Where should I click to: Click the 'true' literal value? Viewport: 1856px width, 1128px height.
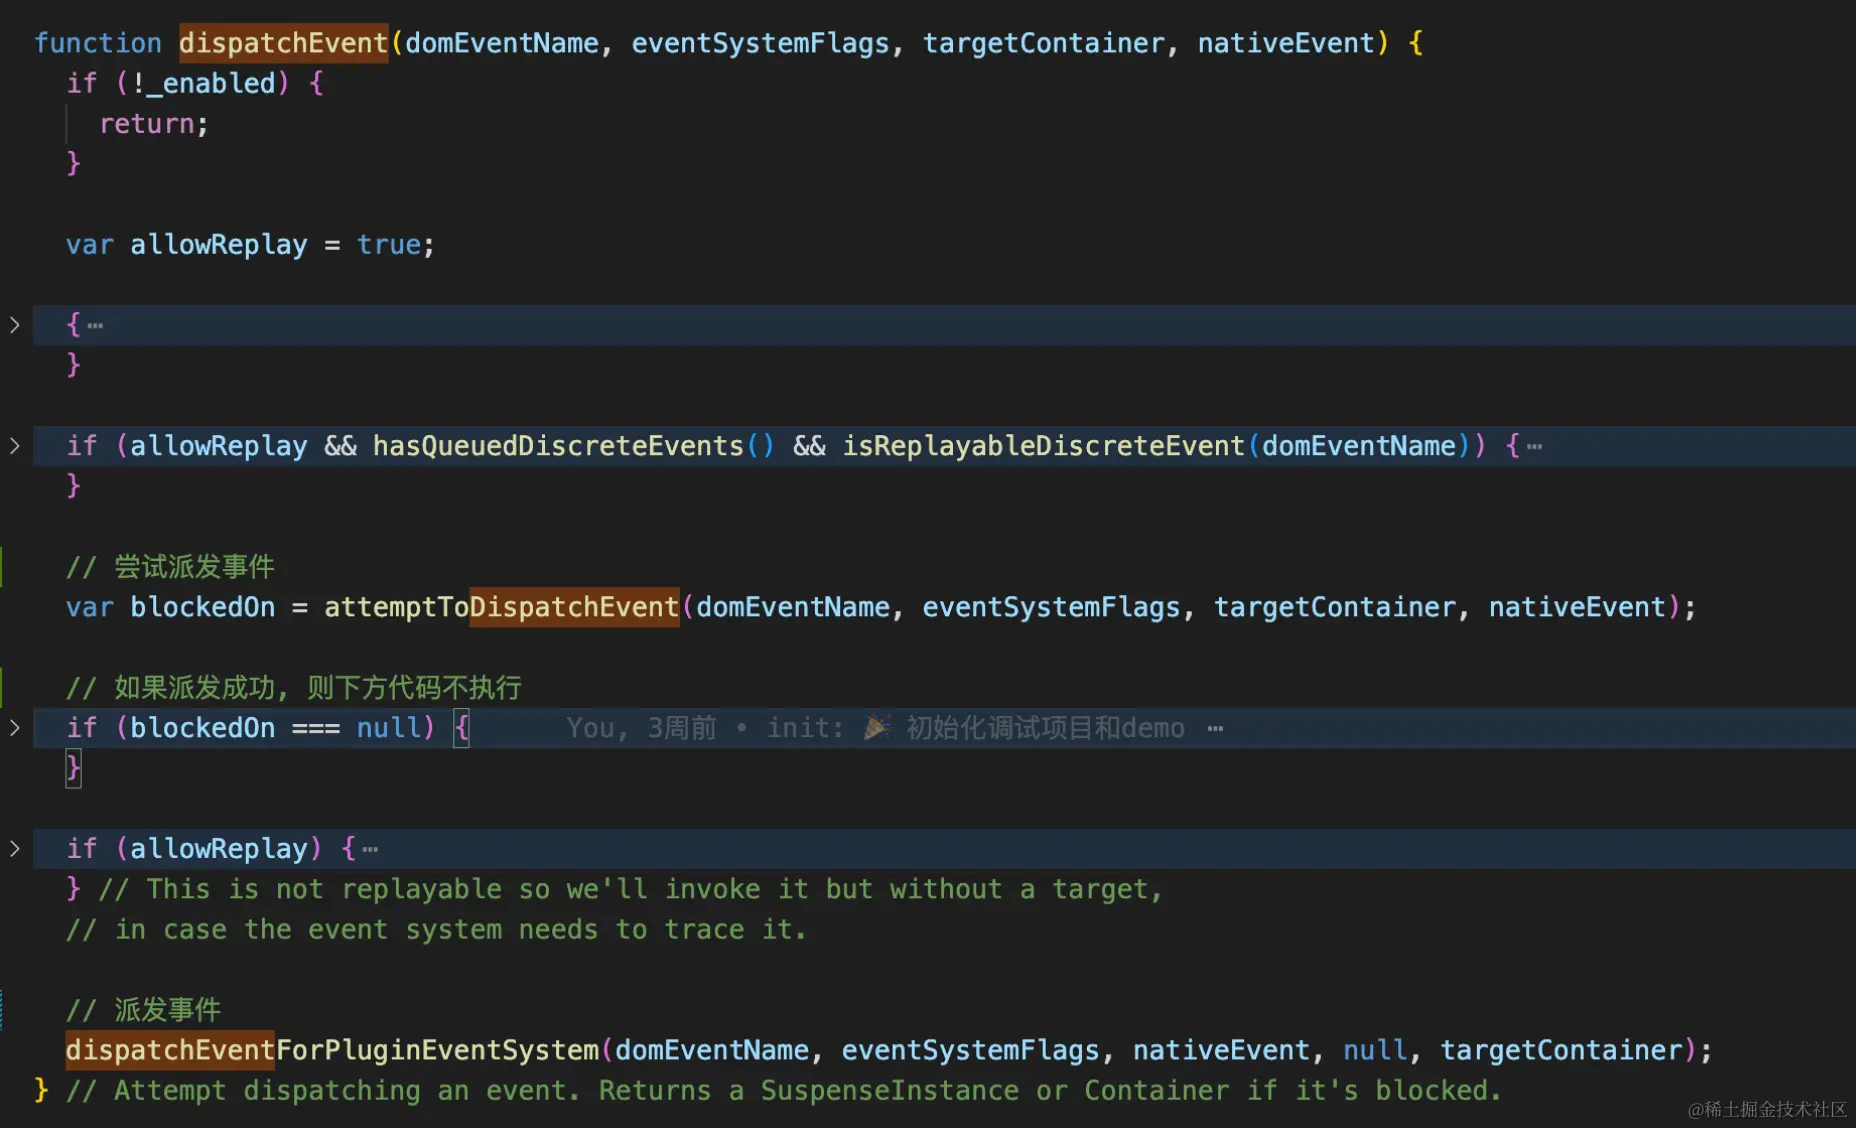389,245
